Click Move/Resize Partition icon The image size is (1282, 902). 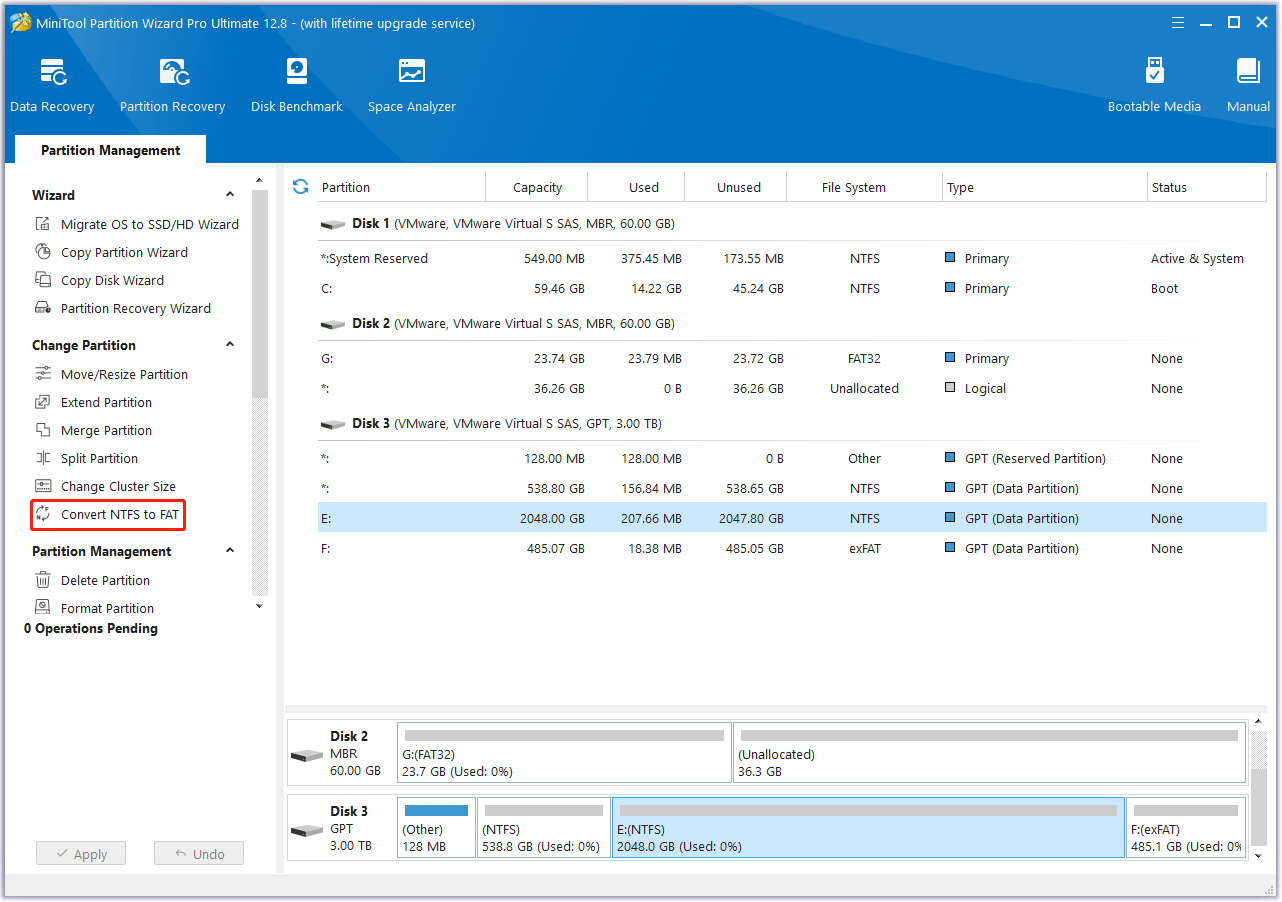tap(43, 374)
